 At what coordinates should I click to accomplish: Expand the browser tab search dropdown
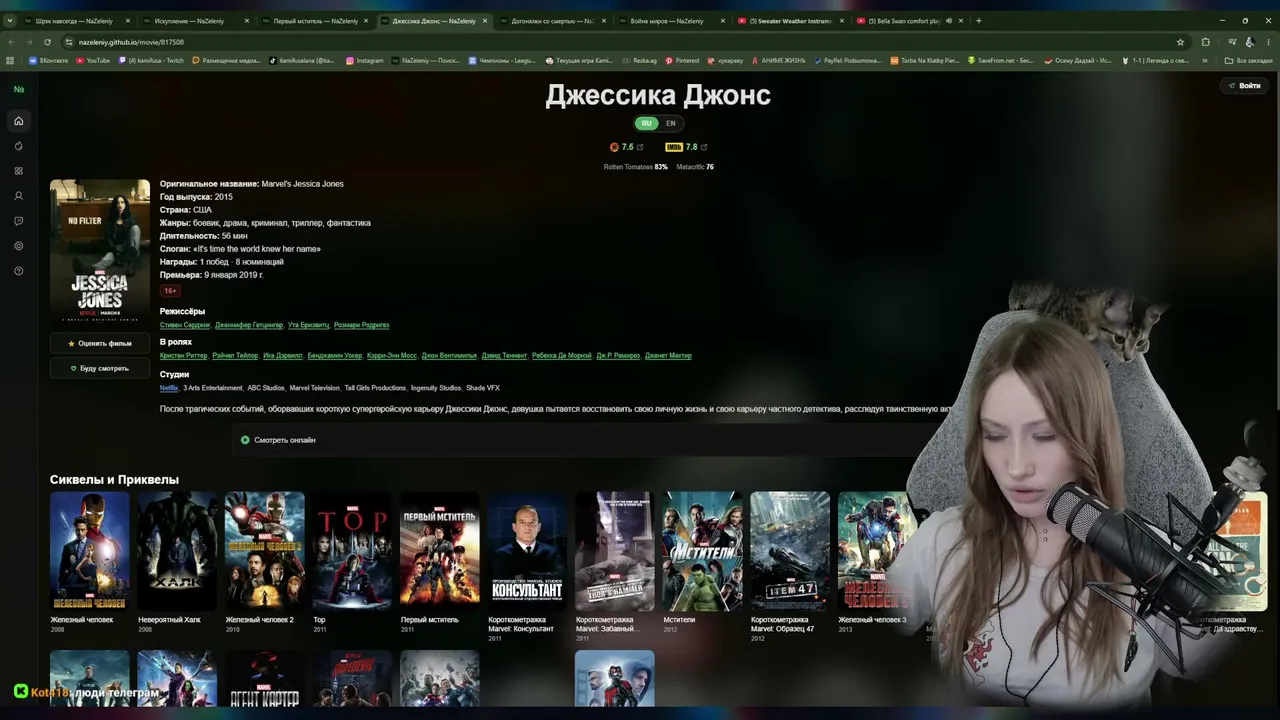point(10,21)
